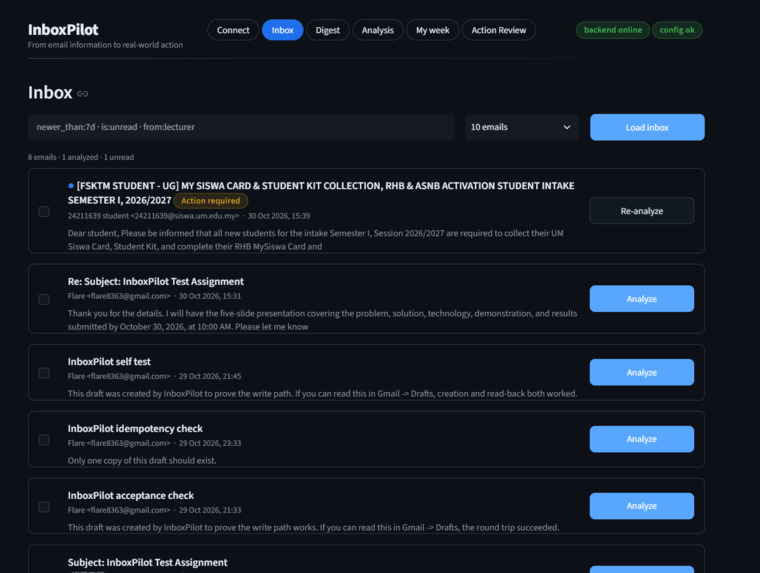Click the config ok status badge
This screenshot has height=573, width=760.
[x=677, y=30]
